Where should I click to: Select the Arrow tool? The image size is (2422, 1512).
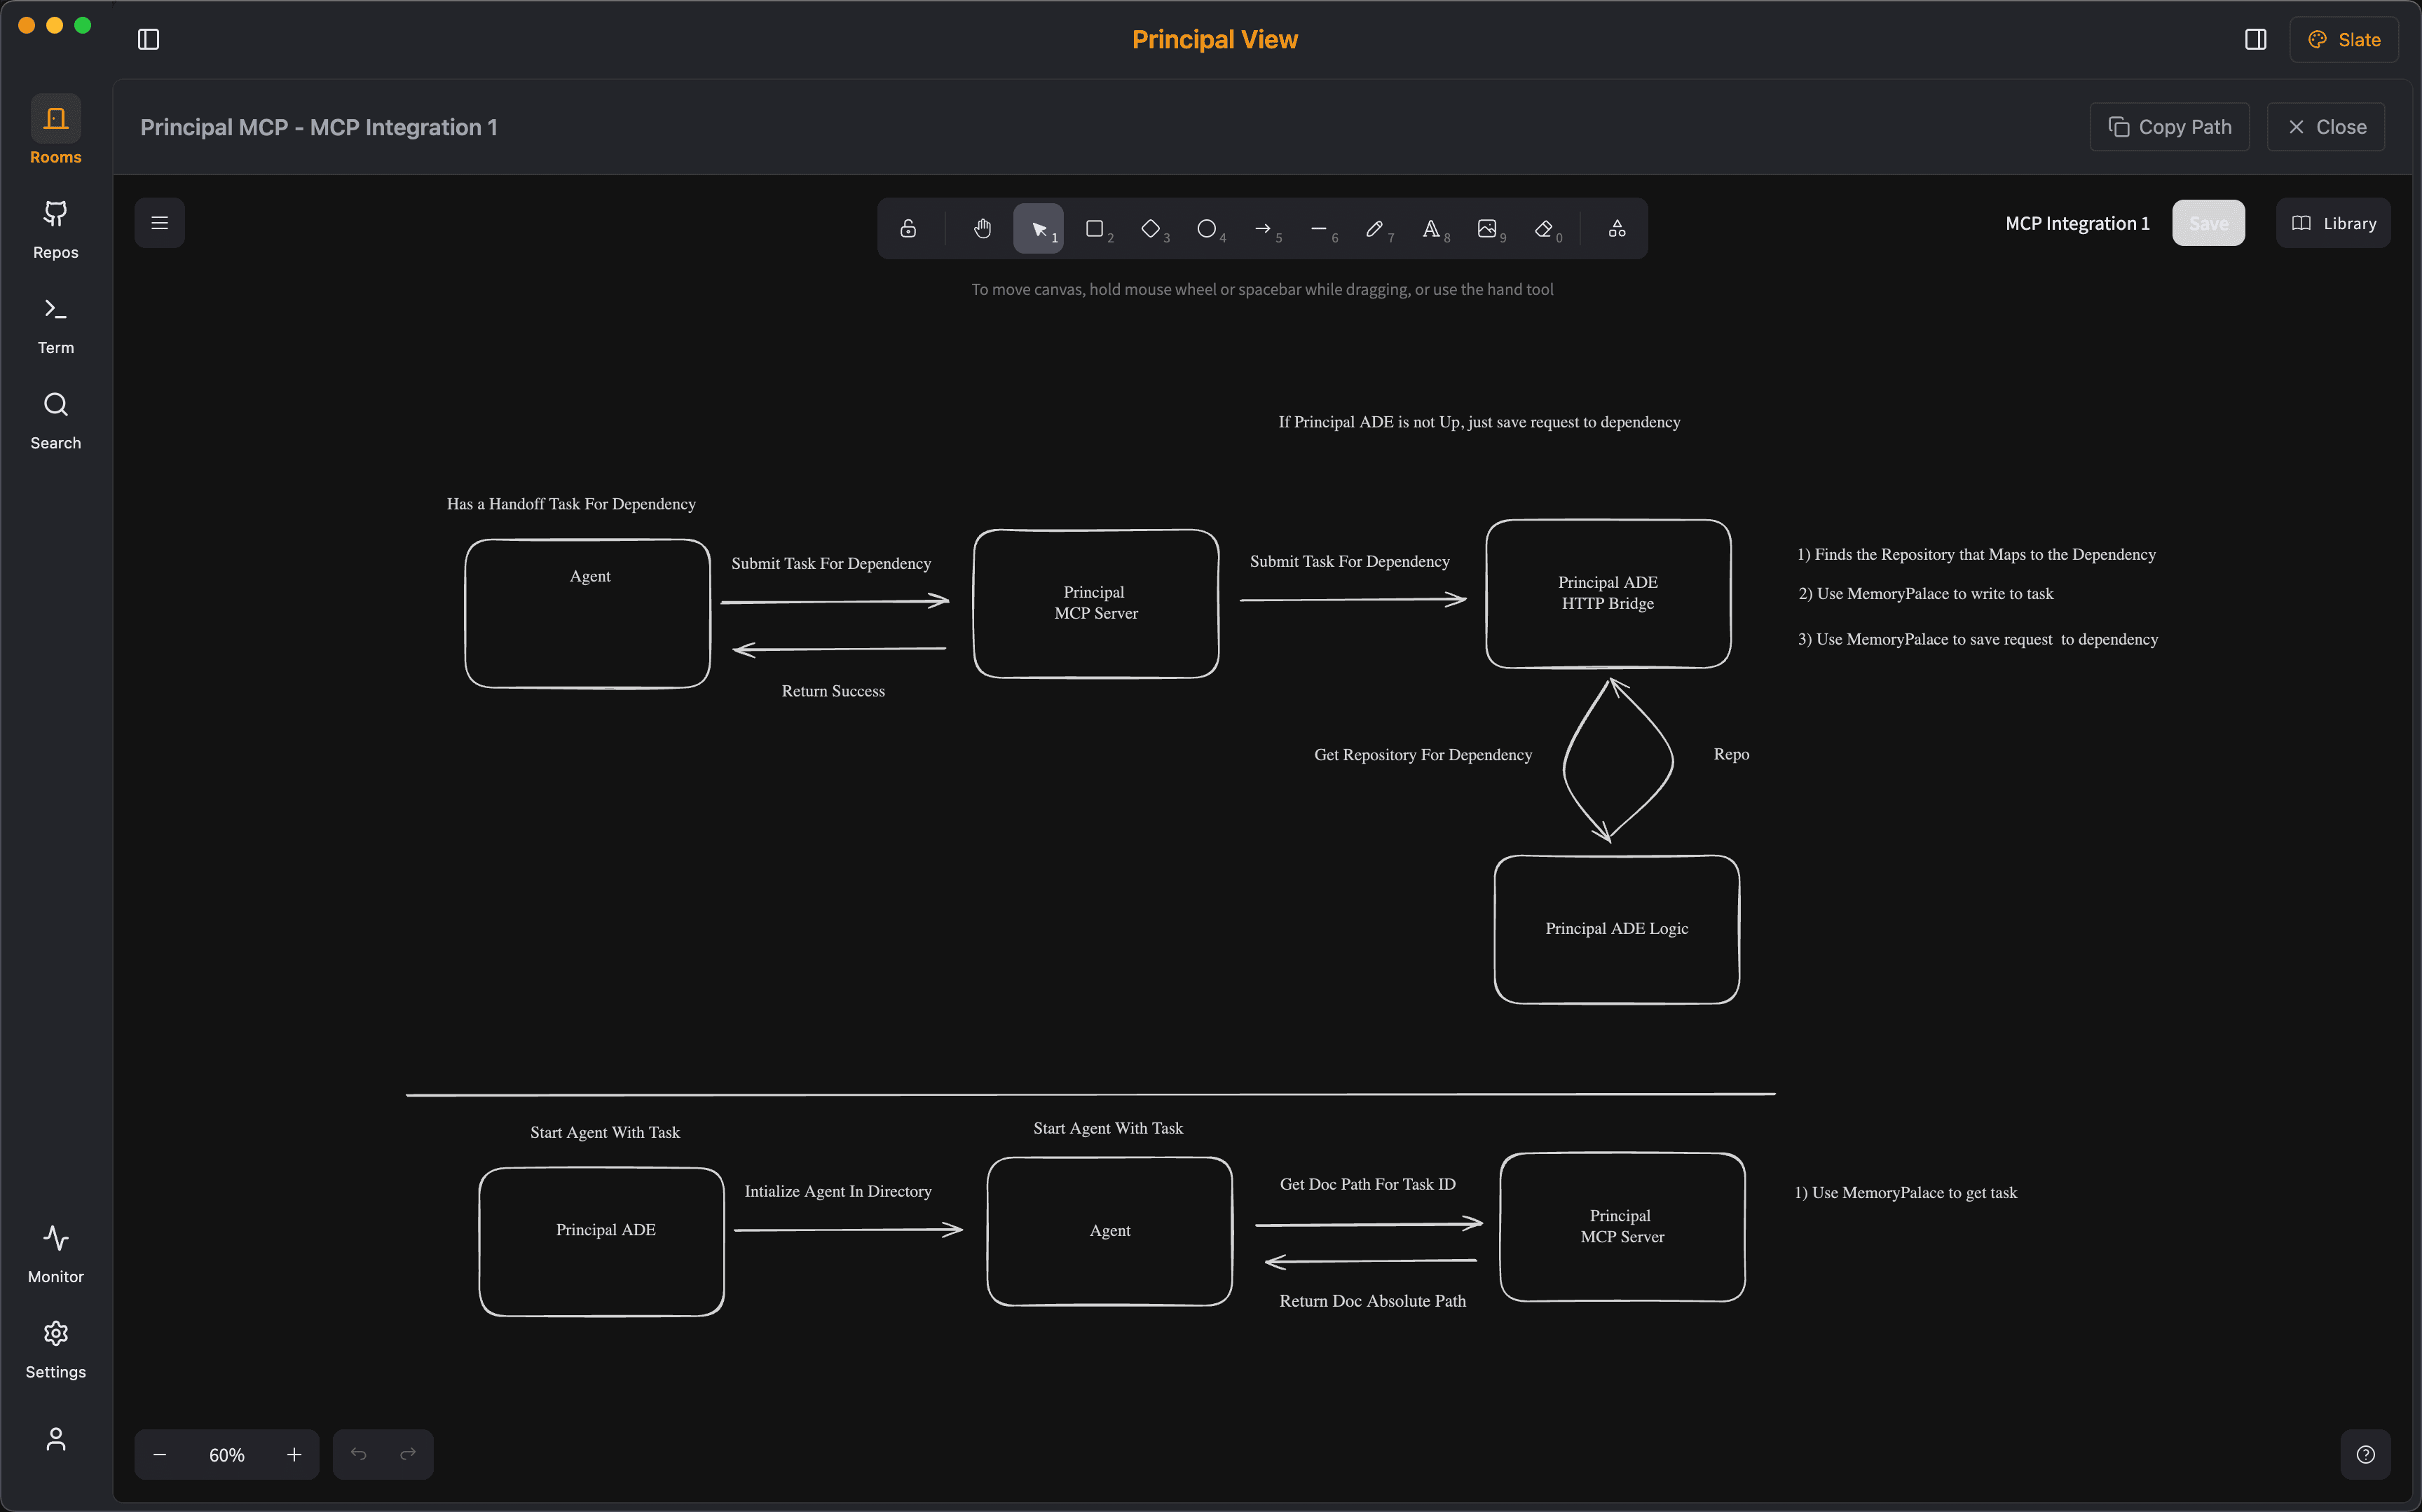[1264, 228]
